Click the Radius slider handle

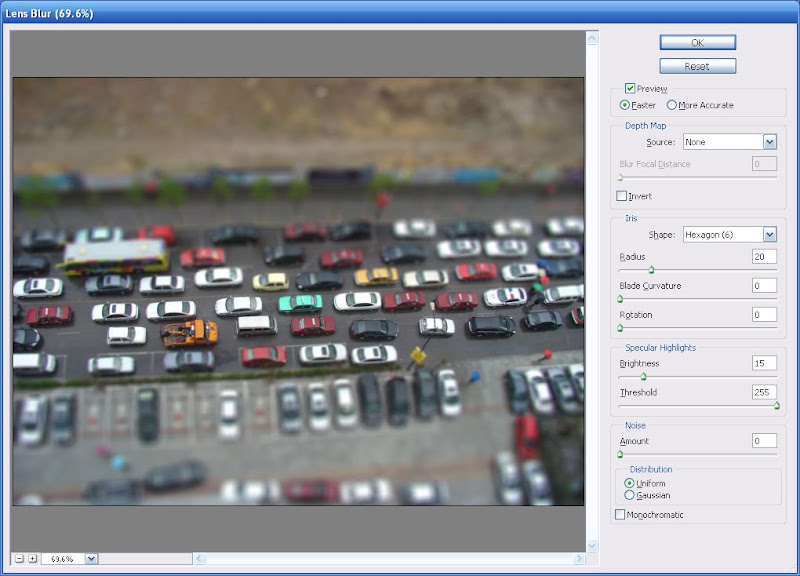651,270
